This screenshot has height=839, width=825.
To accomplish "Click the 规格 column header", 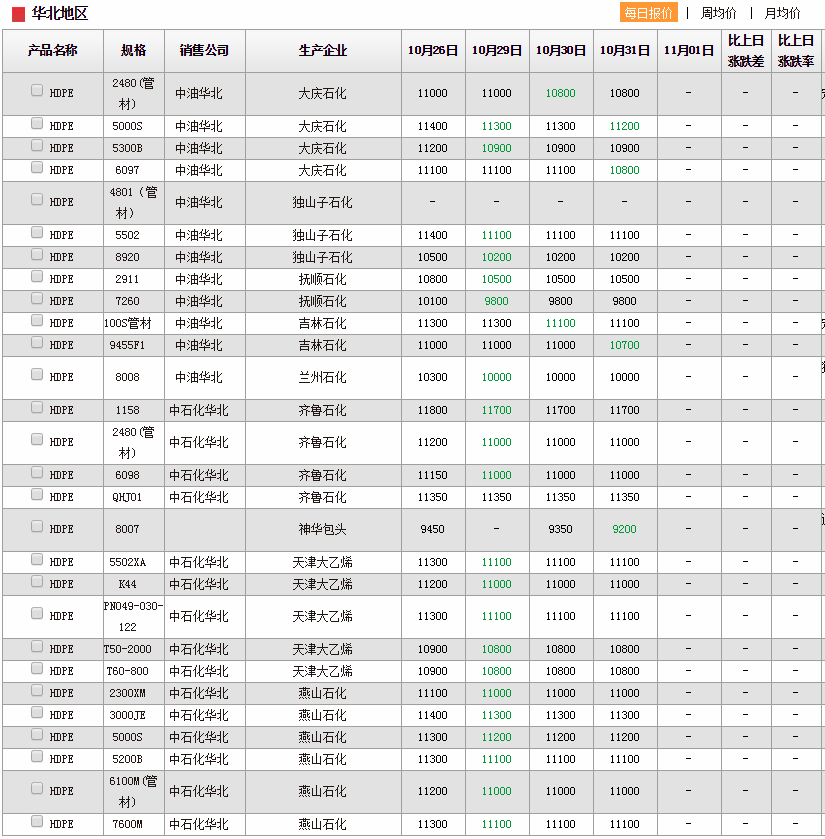I will tap(133, 51).
